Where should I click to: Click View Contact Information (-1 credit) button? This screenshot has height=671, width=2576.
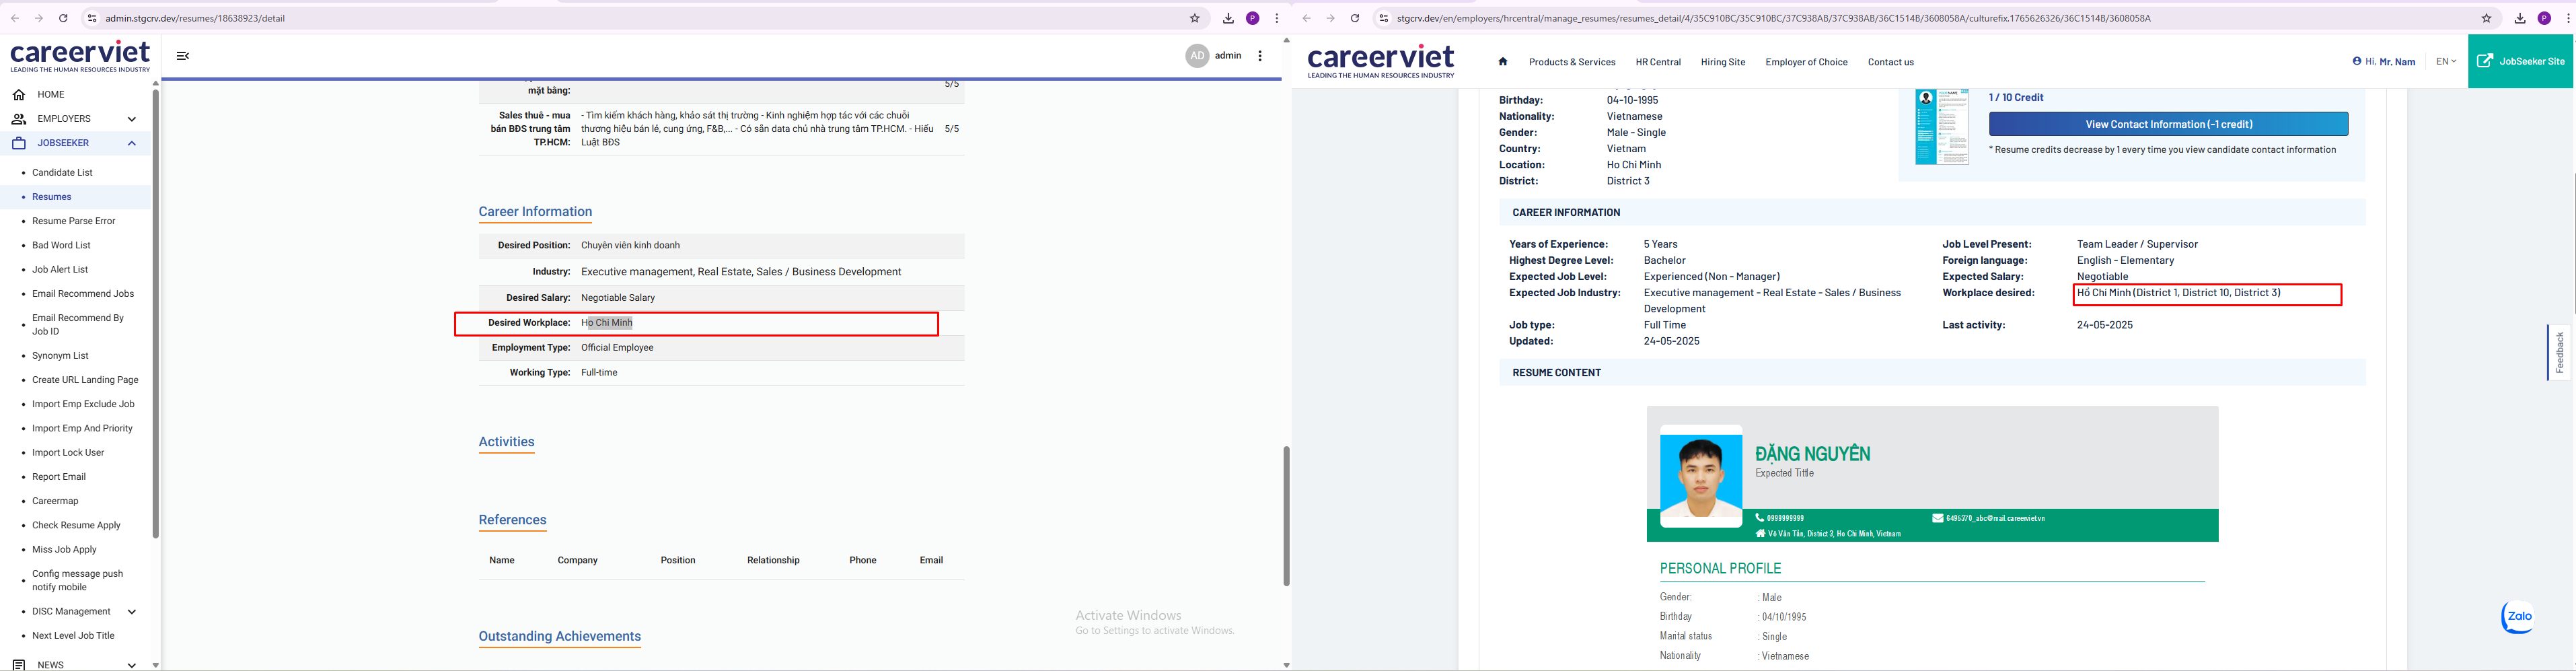coord(2168,124)
